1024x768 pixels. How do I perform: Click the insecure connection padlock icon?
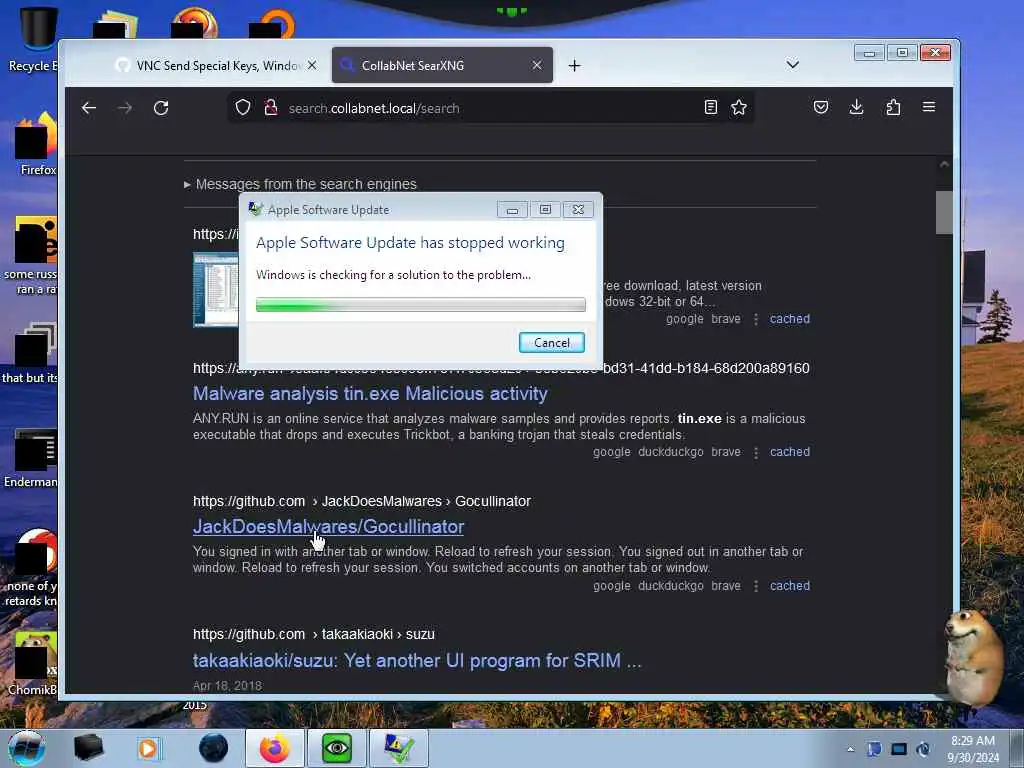point(270,107)
